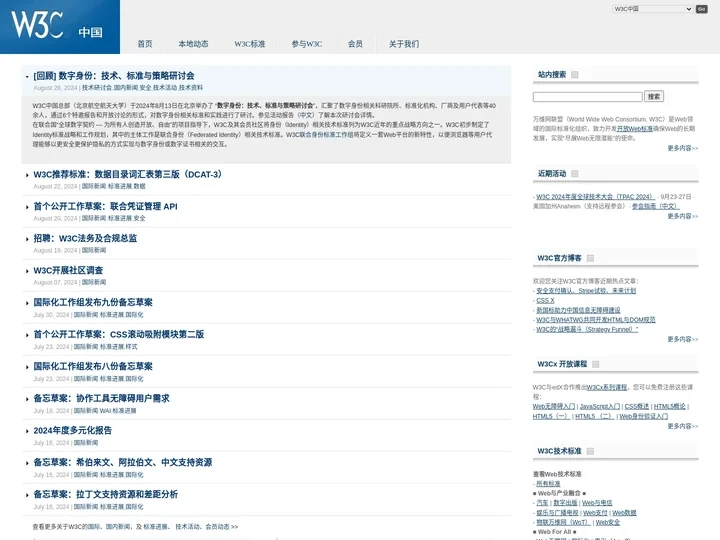720x540 pixels.
Task: Open the W3C中国 site selector dropdown
Action: click(652, 9)
